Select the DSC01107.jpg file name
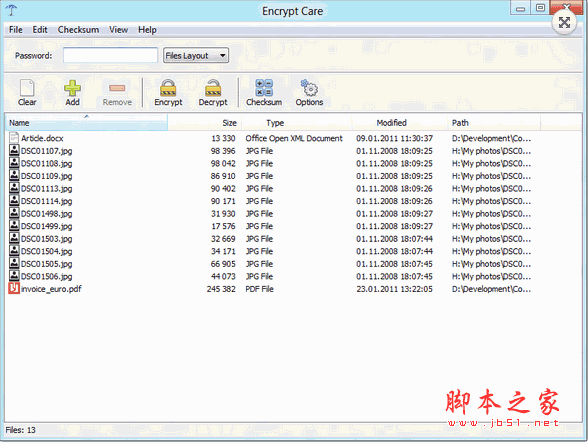The height and width of the screenshot is (444, 588). pyautogui.click(x=46, y=151)
